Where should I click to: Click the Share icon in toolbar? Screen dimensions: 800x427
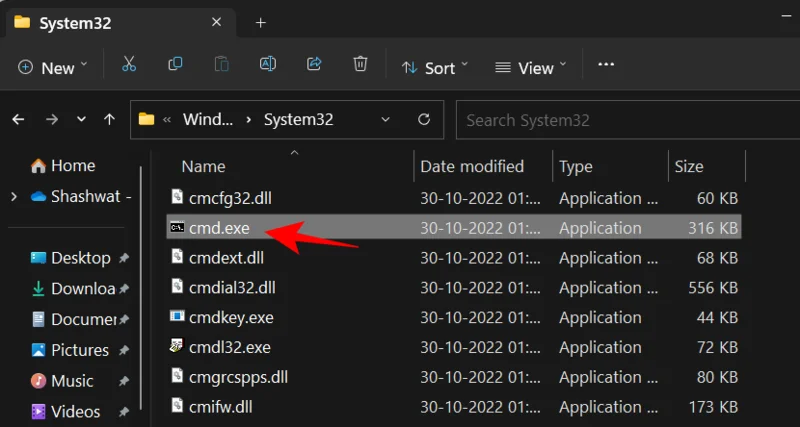(314, 64)
